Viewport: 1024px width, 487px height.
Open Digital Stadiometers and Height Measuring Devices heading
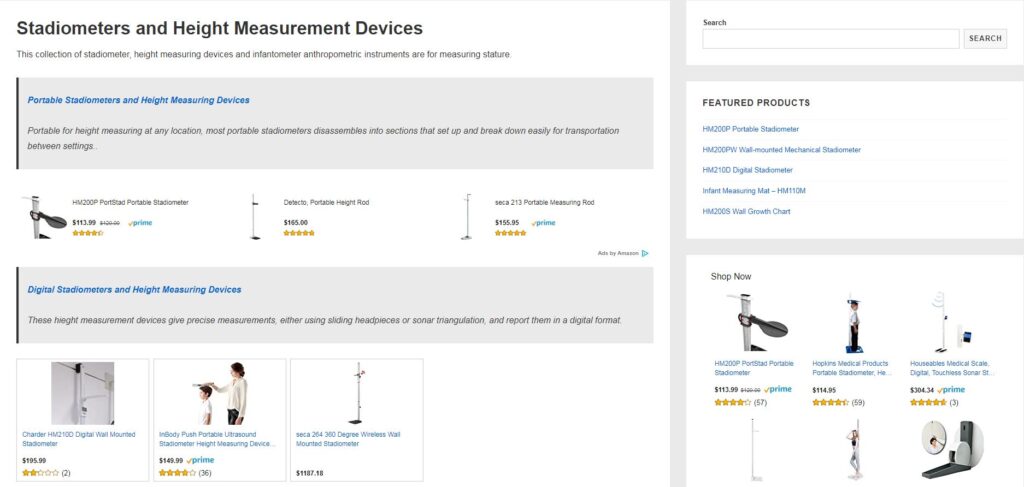tap(134, 290)
